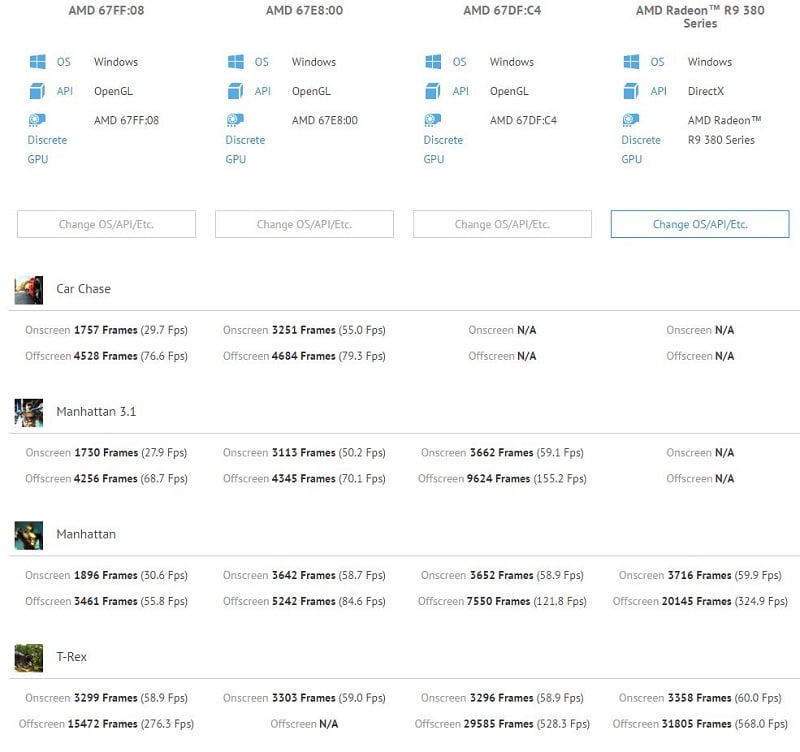Click the Manhattan 3.1 onscreen result 3662 Frames
800x752 pixels.
pyautogui.click(x=502, y=453)
